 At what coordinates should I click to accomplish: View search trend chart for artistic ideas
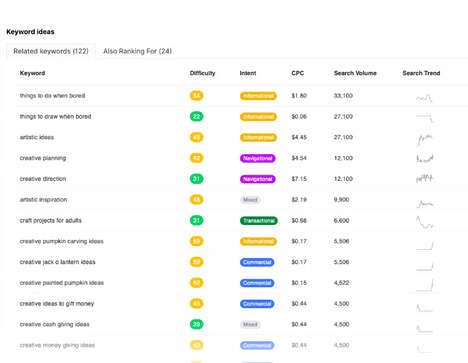(x=425, y=139)
